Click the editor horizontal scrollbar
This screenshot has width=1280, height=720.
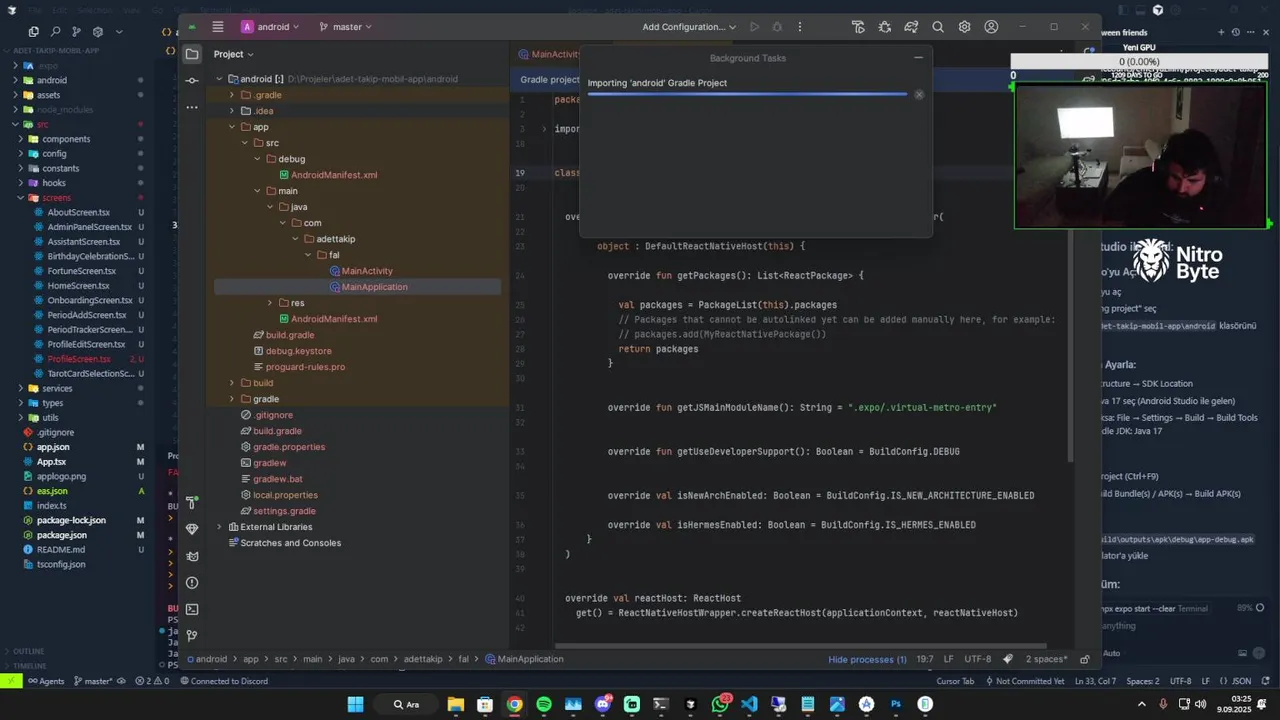[x=800, y=646]
